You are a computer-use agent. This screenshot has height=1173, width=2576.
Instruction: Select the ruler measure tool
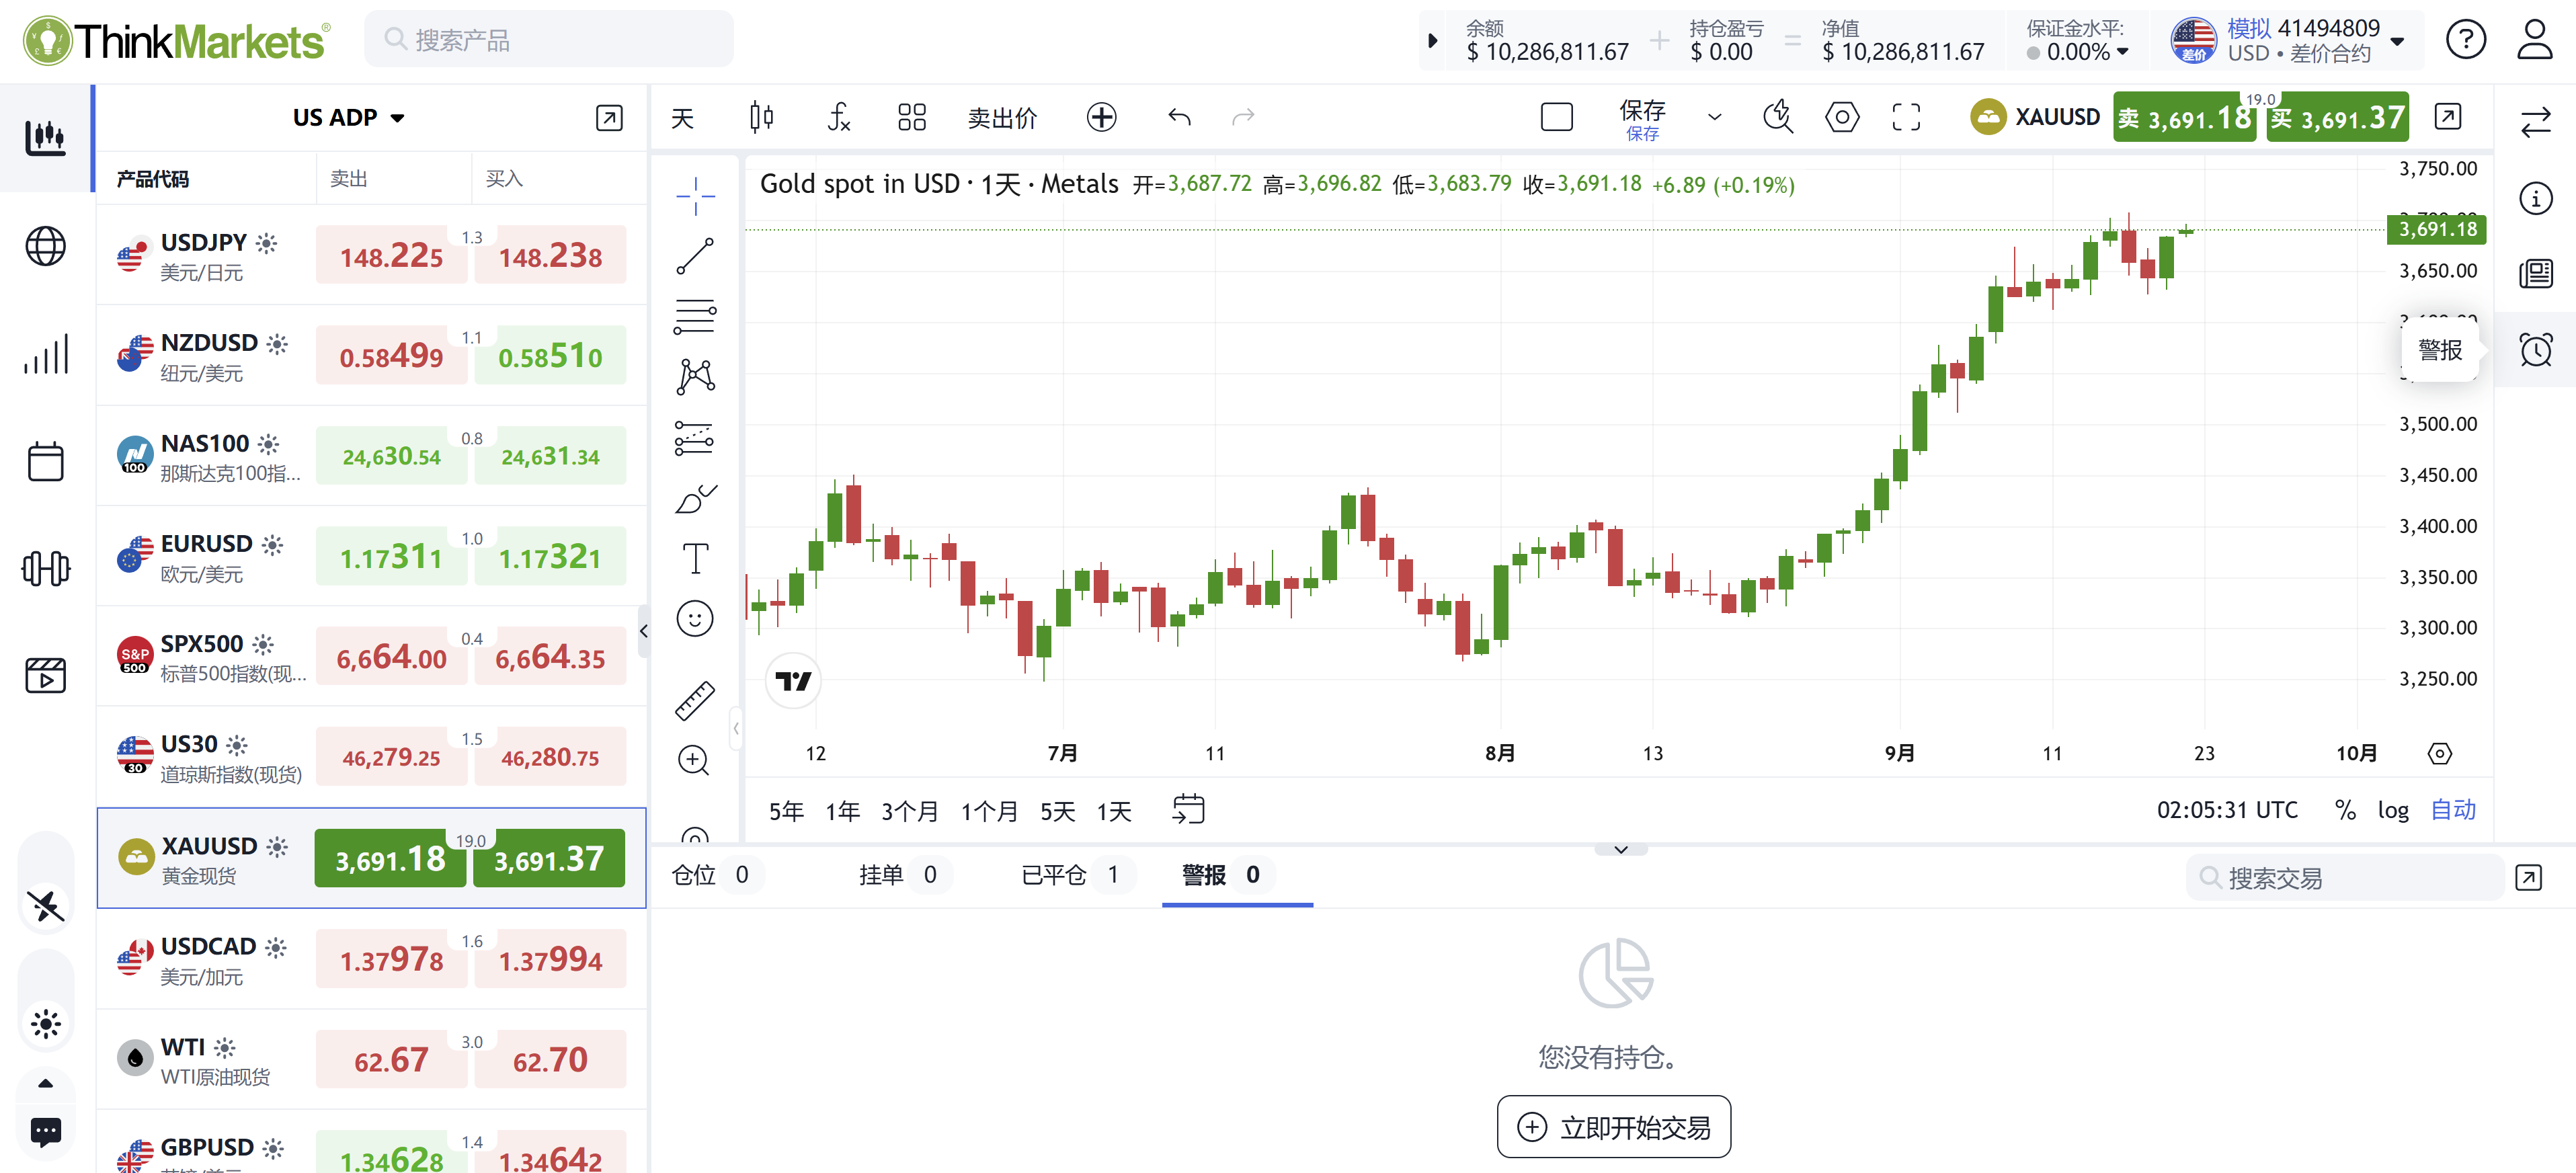[x=695, y=701]
